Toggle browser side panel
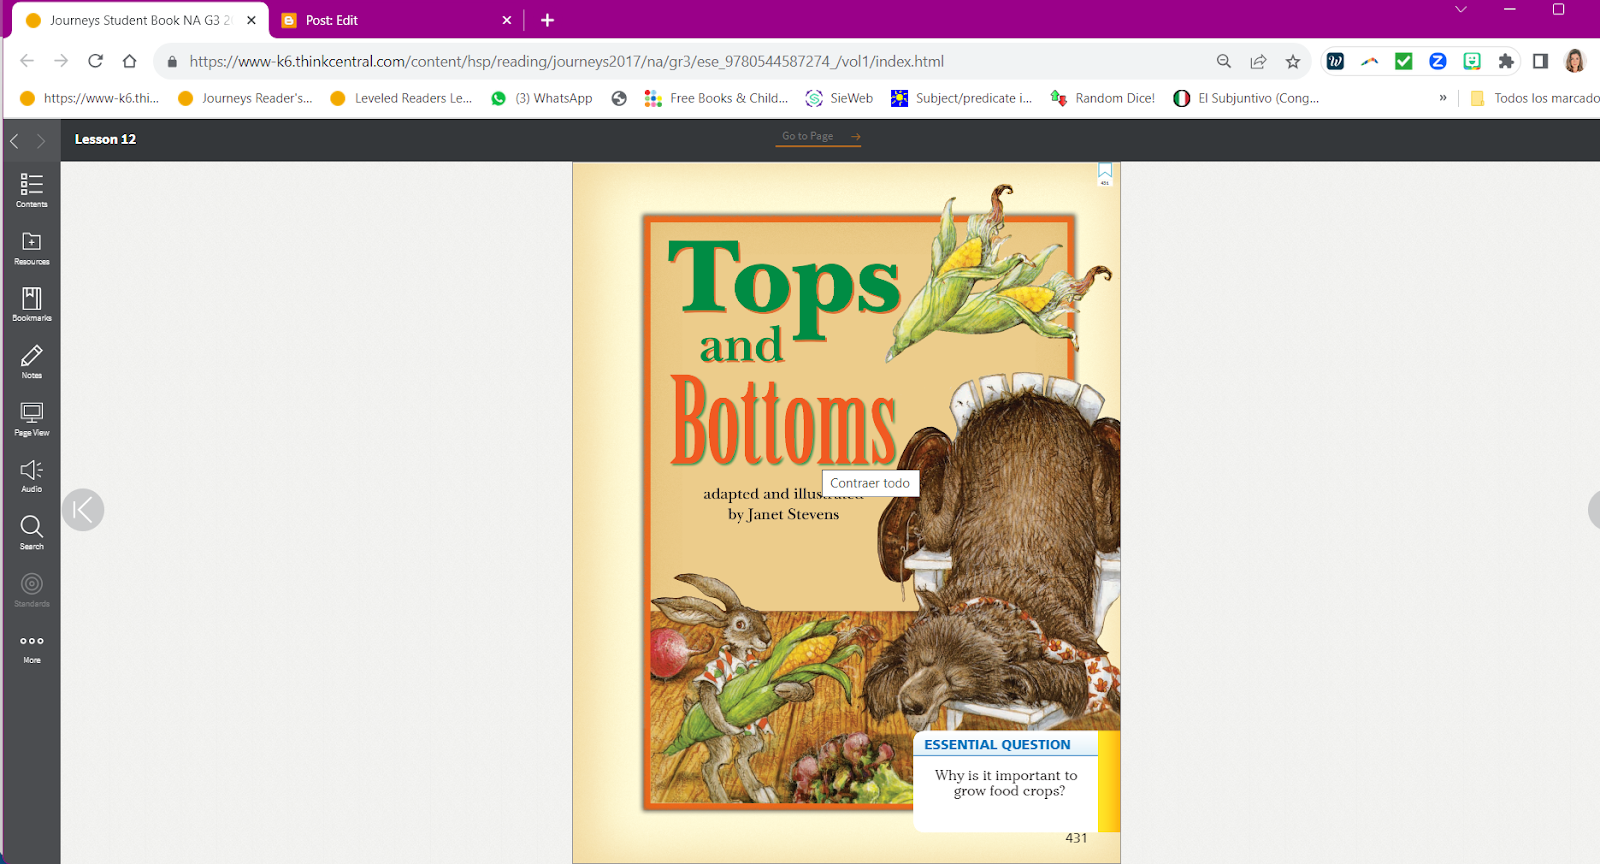 point(1540,61)
